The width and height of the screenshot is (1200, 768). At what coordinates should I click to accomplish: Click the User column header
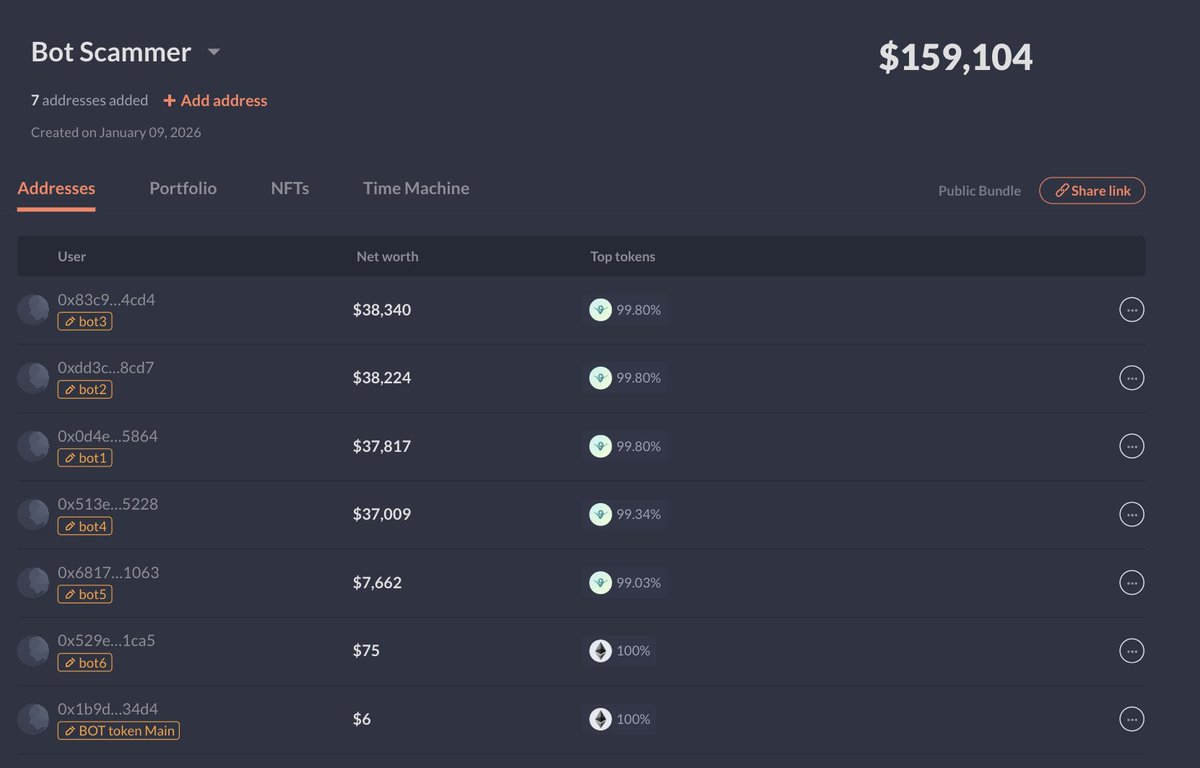pos(72,256)
